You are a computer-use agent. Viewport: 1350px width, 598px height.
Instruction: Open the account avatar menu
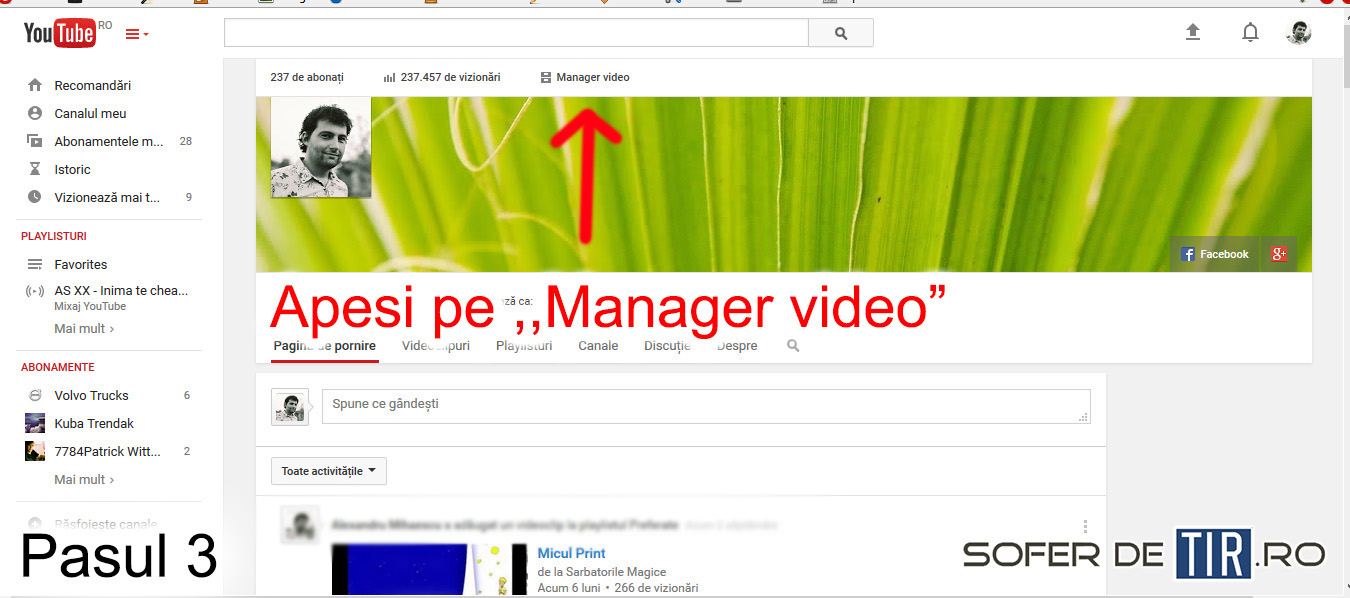(x=1298, y=33)
